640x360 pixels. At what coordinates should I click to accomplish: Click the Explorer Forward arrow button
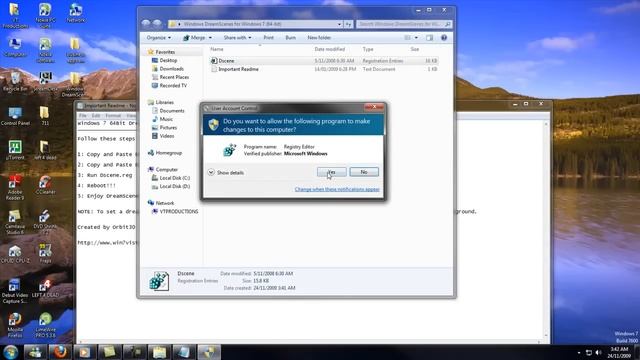click(x=157, y=24)
